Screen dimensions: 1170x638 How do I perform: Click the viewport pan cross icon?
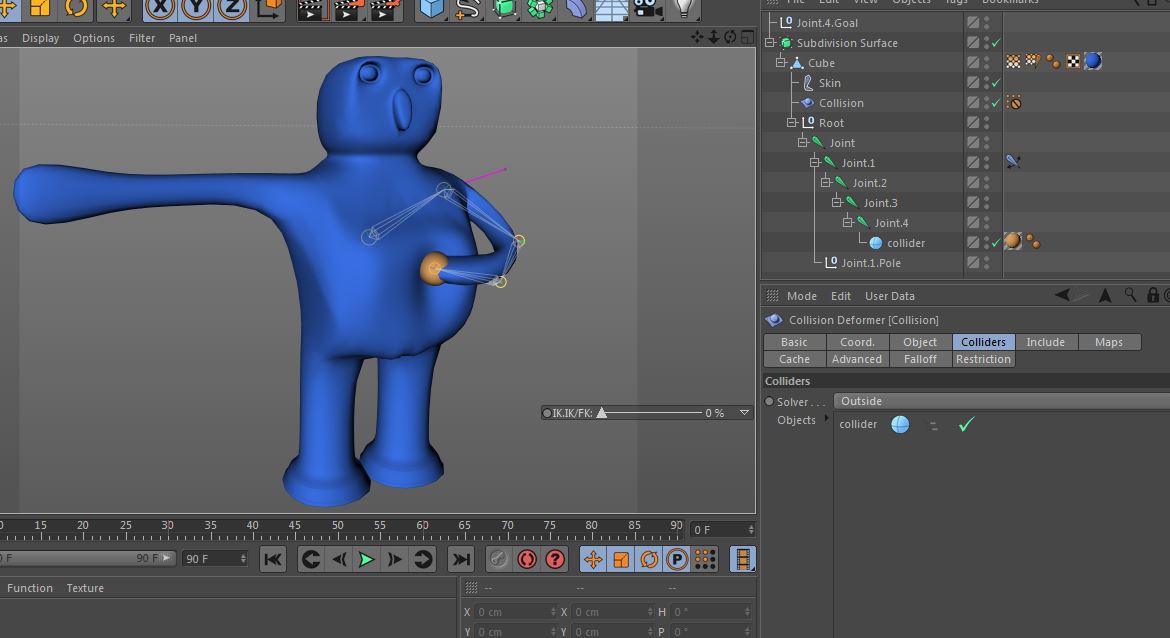697,37
